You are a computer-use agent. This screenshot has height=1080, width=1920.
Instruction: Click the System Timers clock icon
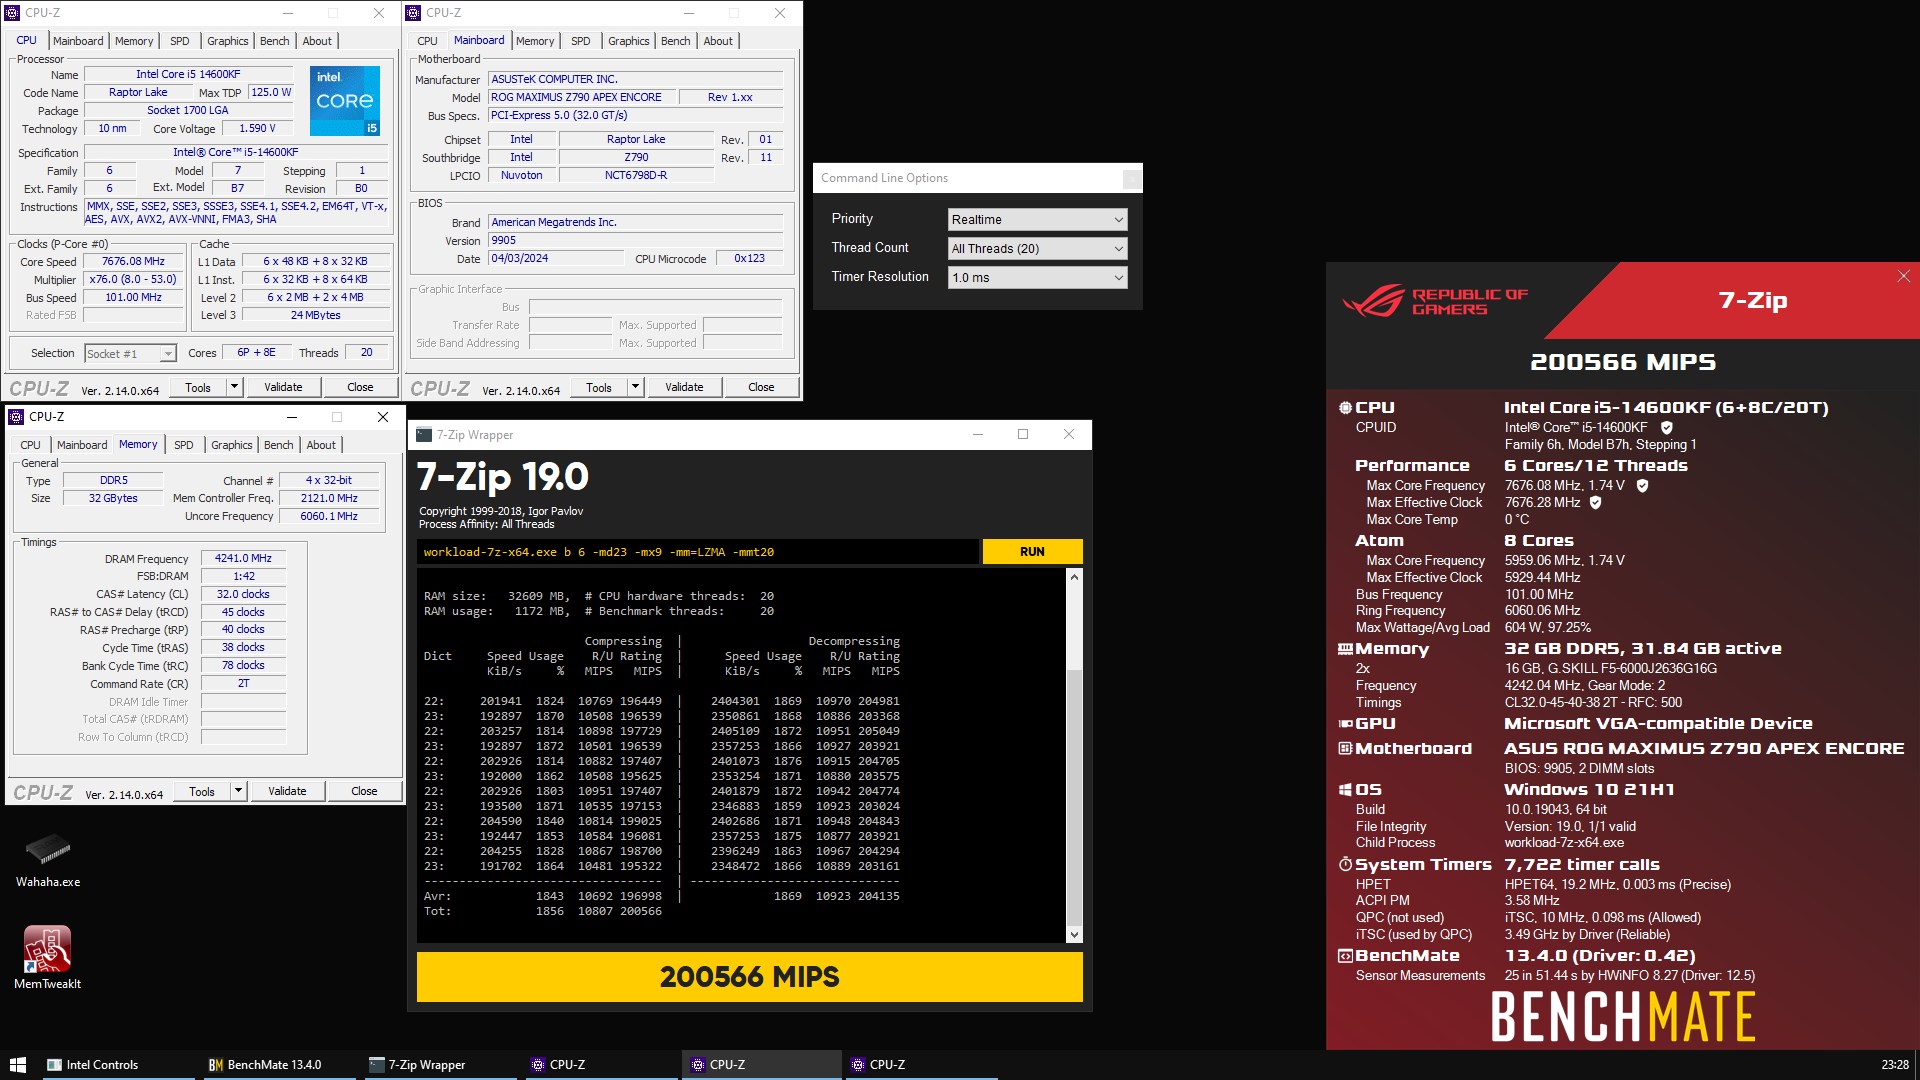(x=1345, y=865)
